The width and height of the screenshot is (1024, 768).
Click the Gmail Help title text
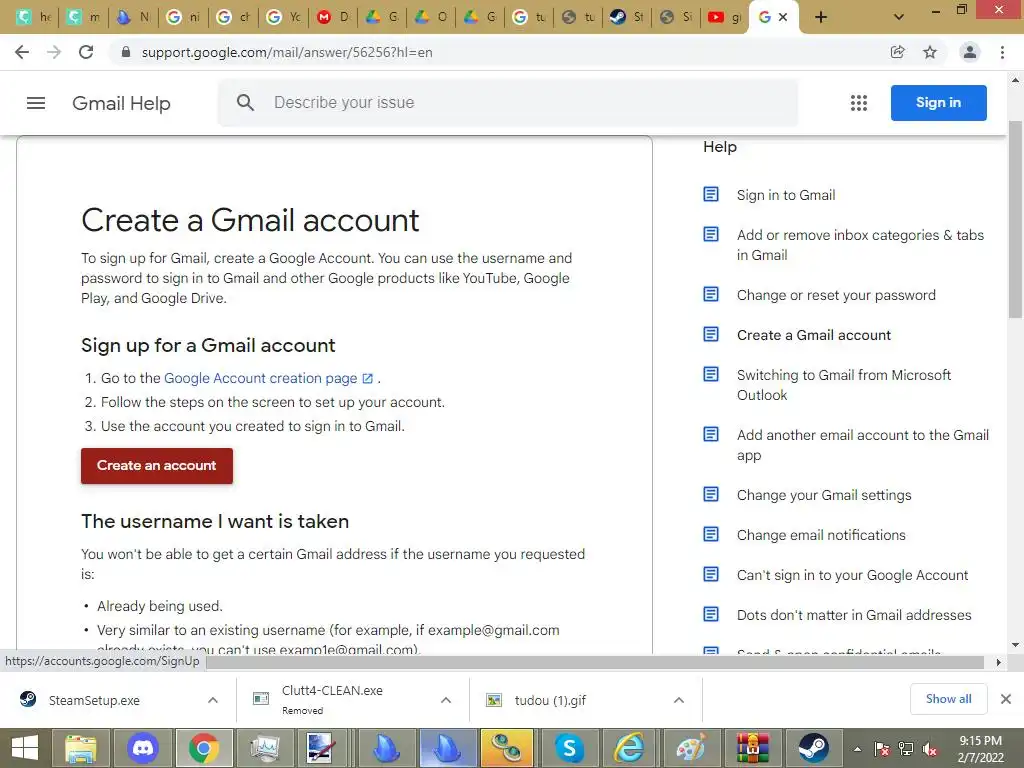click(121, 103)
